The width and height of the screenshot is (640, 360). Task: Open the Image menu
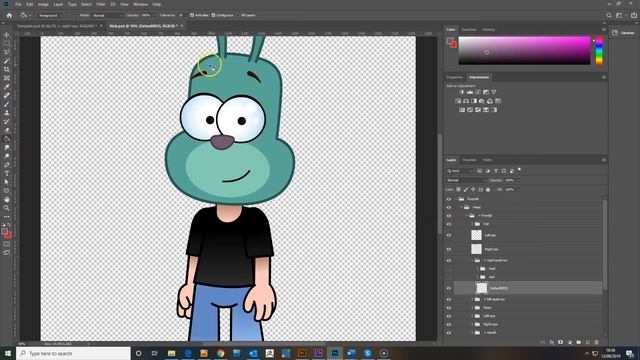click(x=43, y=4)
